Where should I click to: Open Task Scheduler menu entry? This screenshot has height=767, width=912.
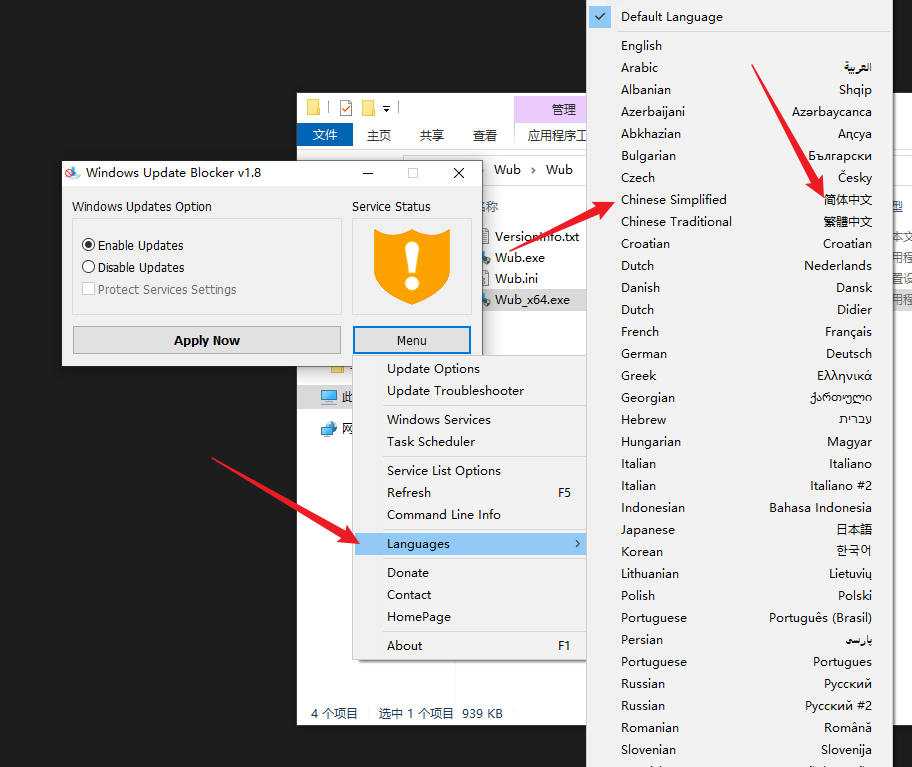coord(470,442)
